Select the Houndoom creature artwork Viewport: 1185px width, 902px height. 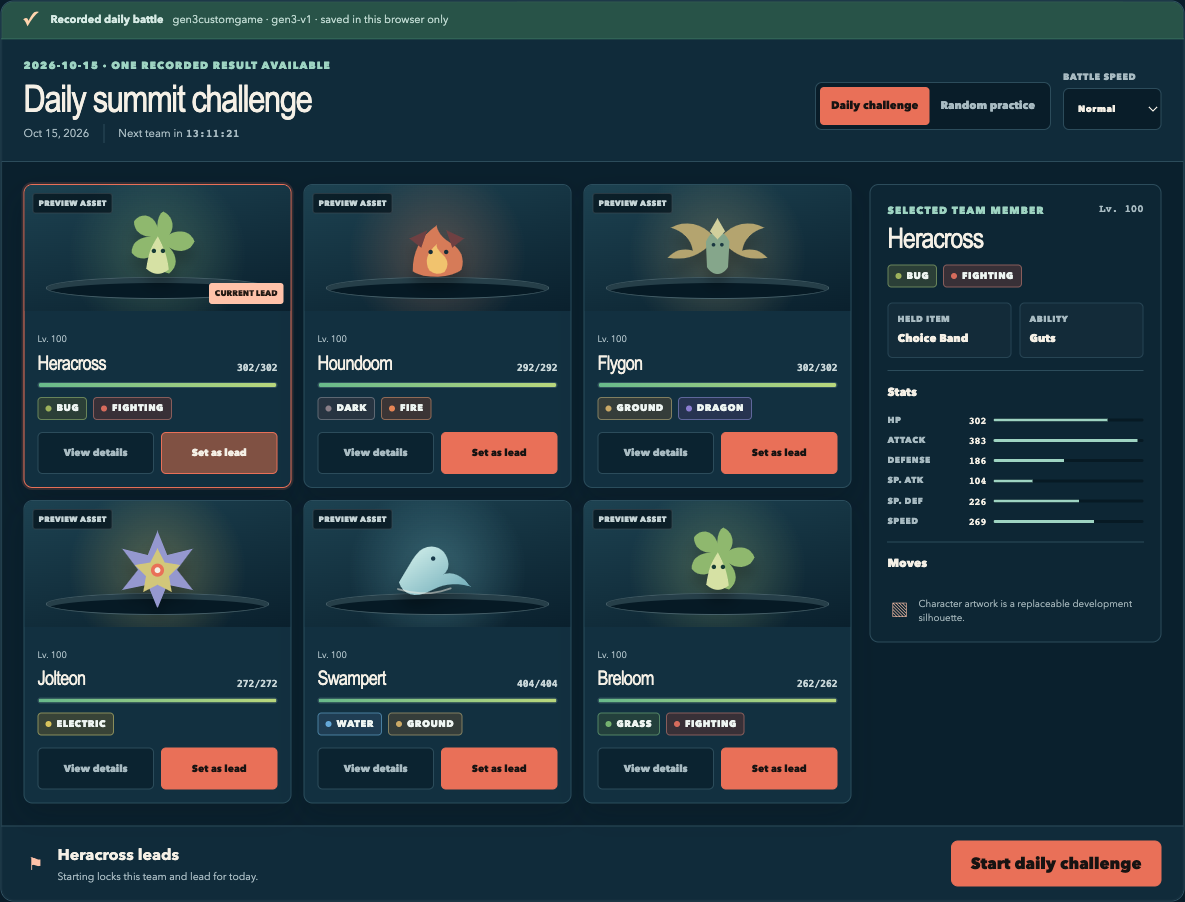[437, 251]
